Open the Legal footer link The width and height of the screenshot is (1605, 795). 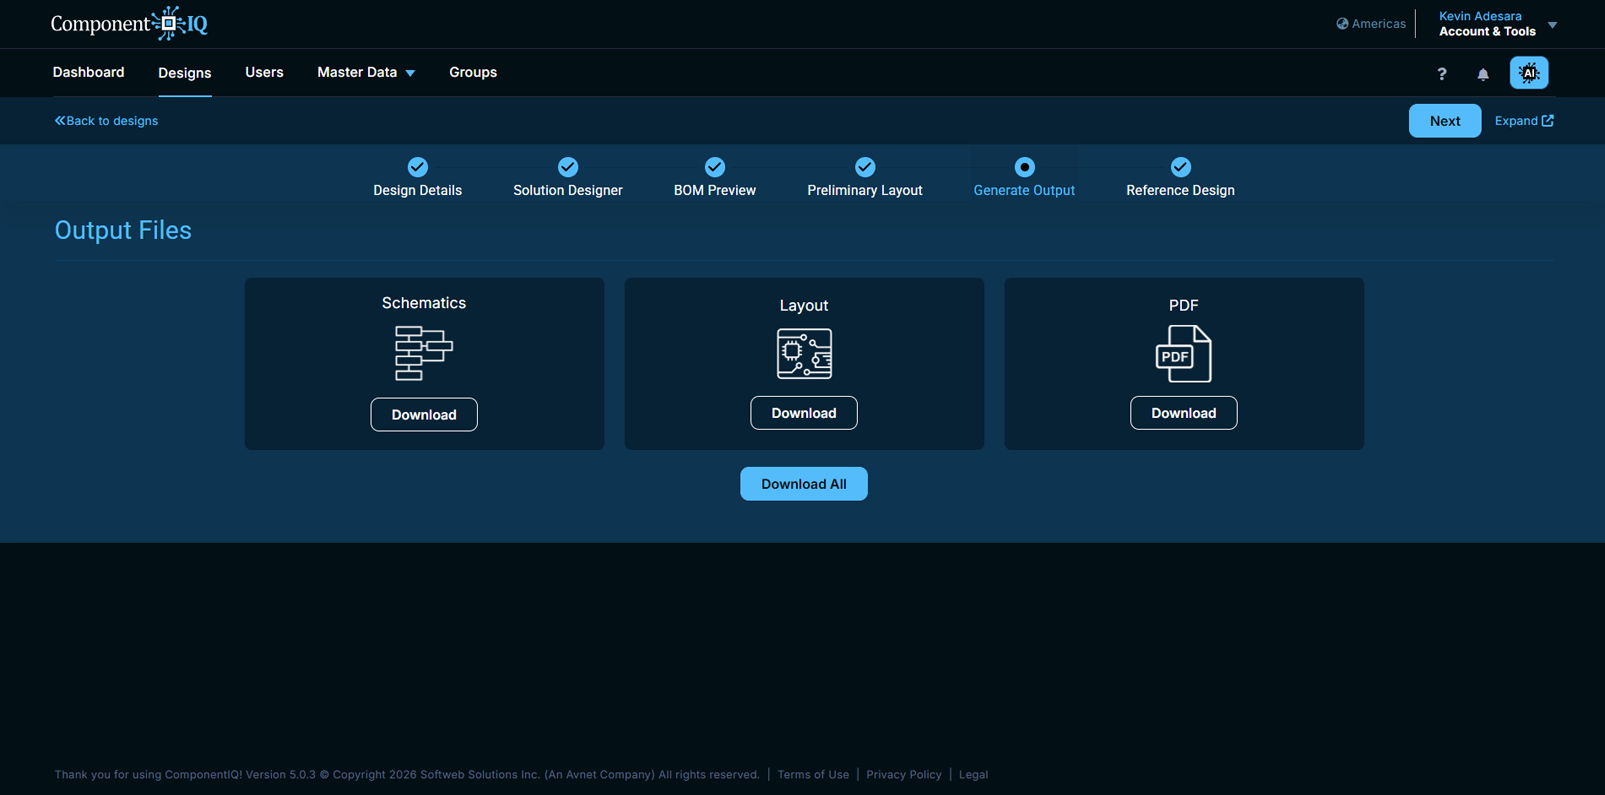click(973, 774)
